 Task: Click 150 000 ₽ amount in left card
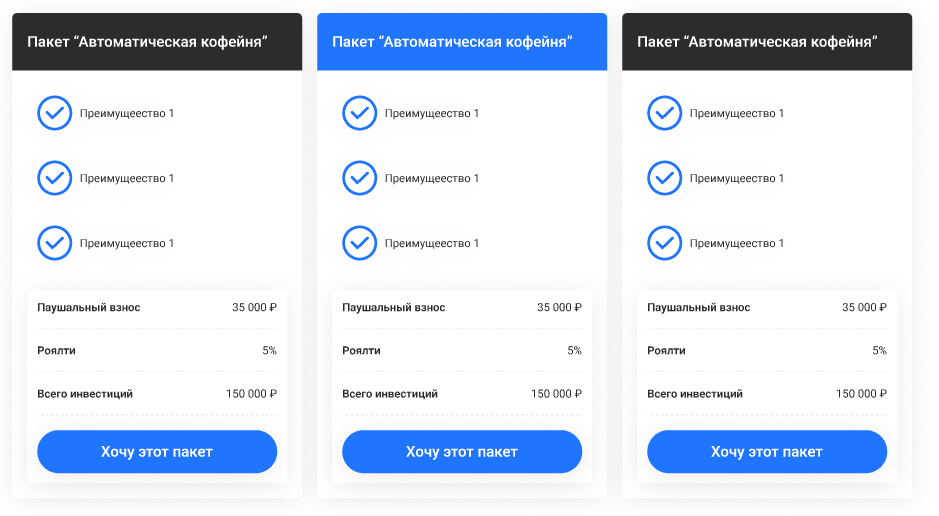pyautogui.click(x=251, y=394)
